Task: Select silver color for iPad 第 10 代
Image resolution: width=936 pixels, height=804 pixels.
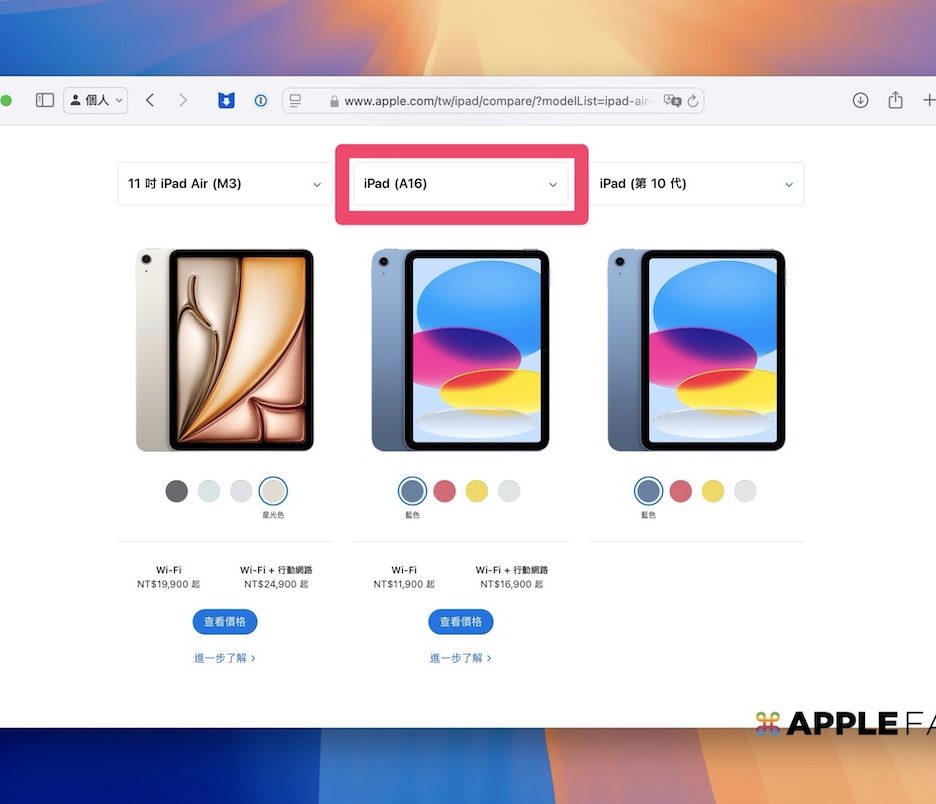Action: [x=745, y=491]
